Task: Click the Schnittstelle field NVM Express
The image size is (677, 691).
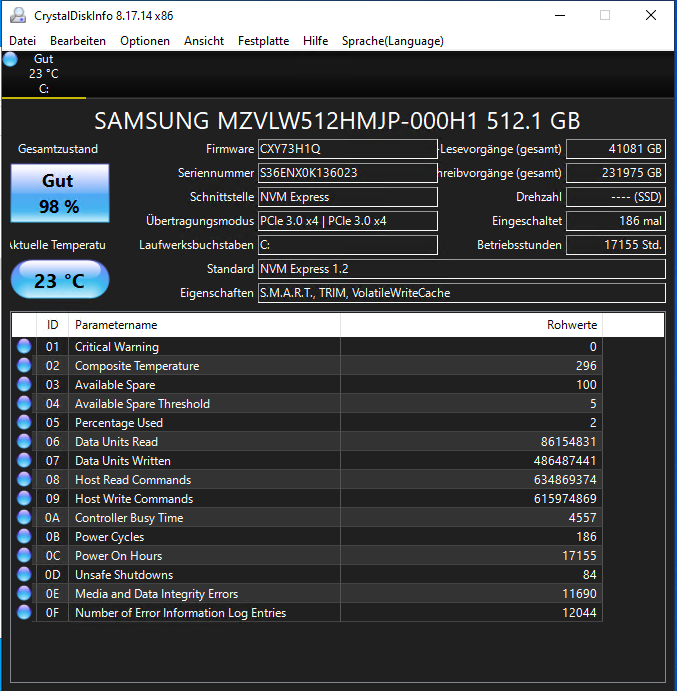Action: pyautogui.click(x=347, y=197)
